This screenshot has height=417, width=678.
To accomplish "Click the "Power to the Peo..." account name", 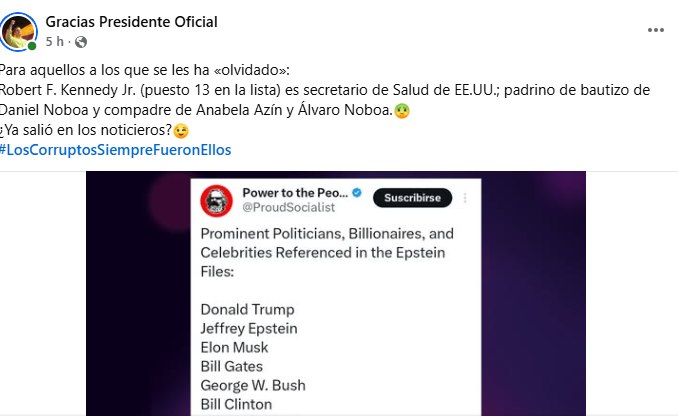I will tap(293, 192).
